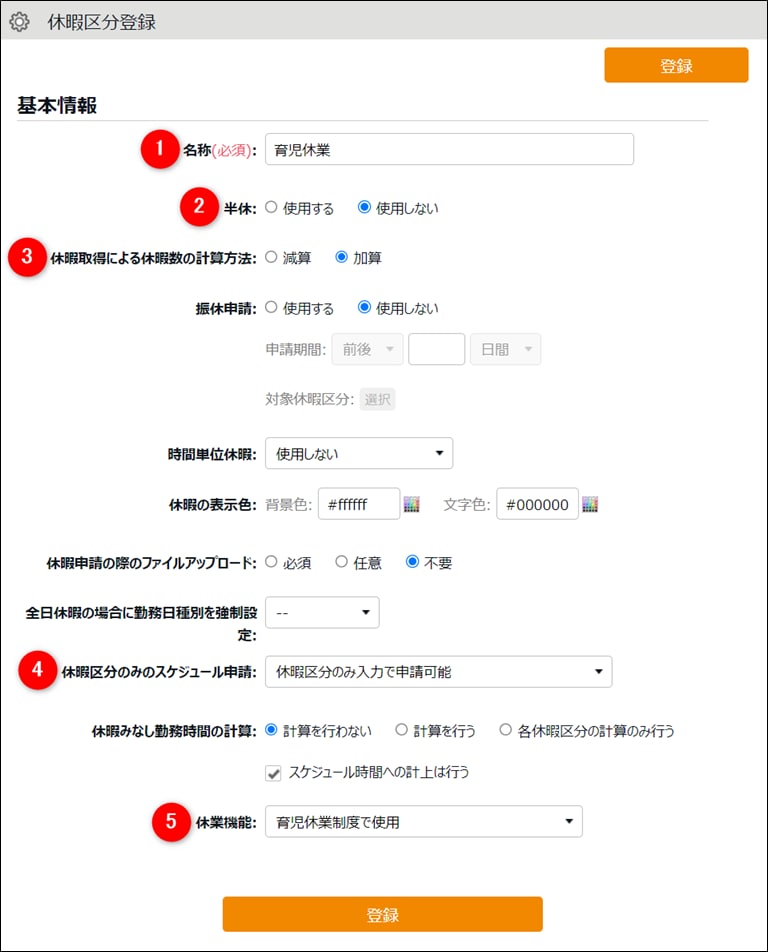Image resolution: width=768 pixels, height=952 pixels.
Task: Open 休暇区分のみのスケジュール申請 dropdown
Action: [438, 672]
